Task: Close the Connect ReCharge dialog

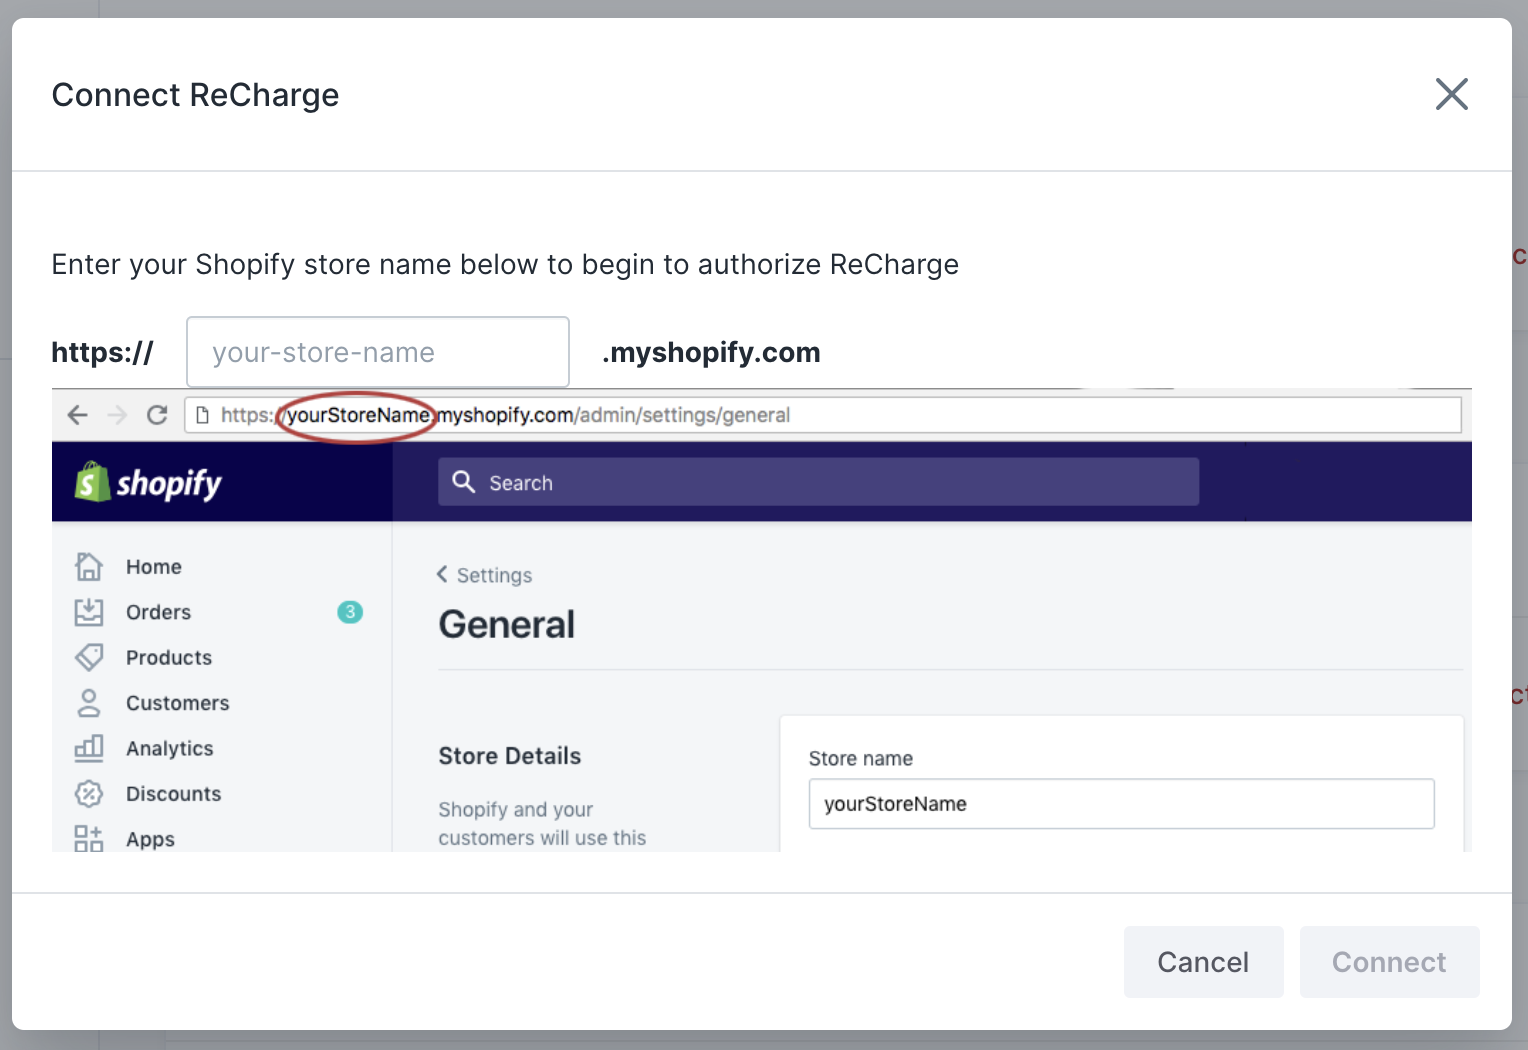Action: 1451,95
